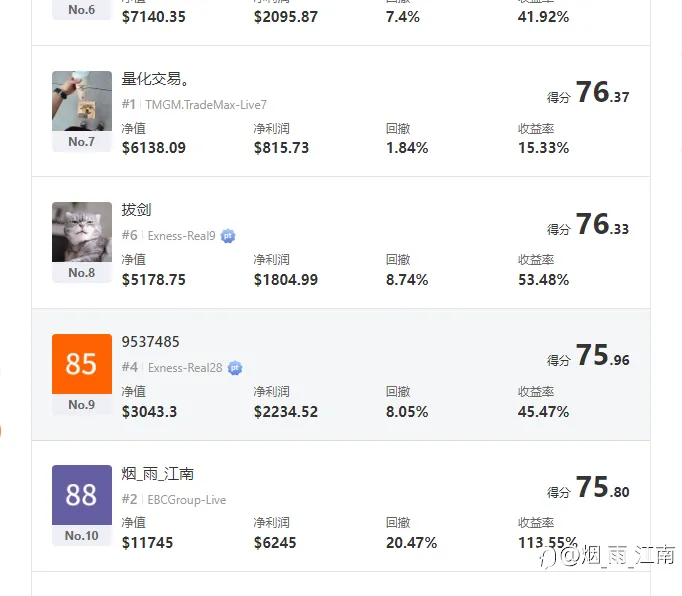
Task: Select the 75.96 score for account 9537485
Action: coord(602,356)
